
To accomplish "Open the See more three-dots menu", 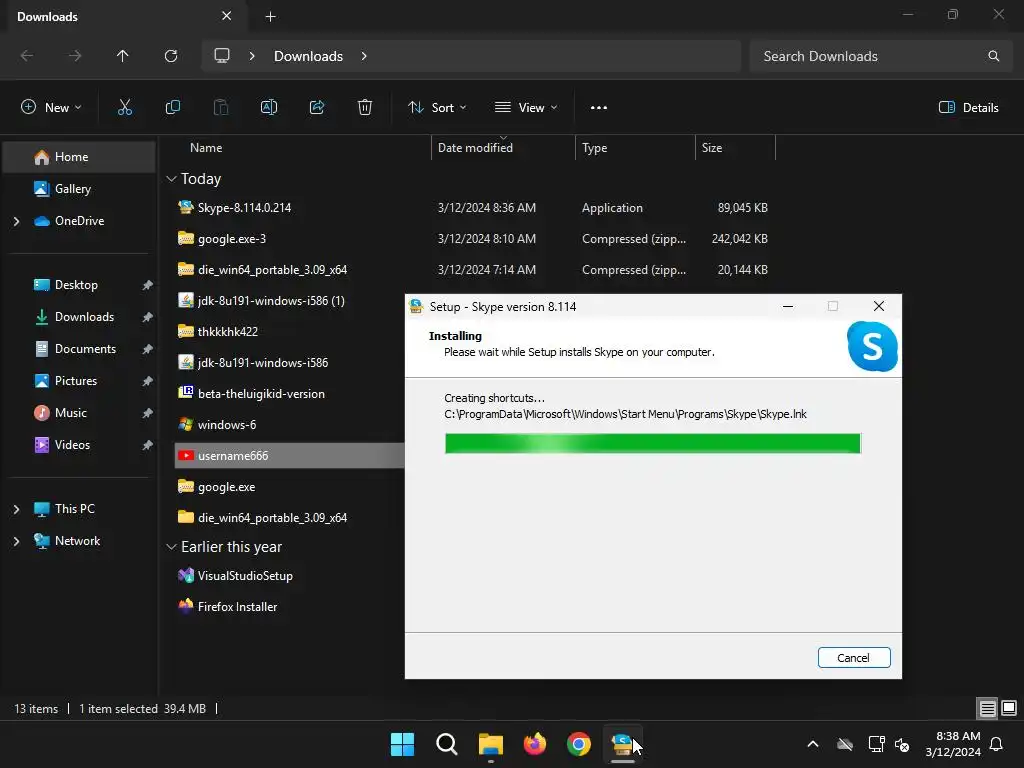I will point(599,108).
